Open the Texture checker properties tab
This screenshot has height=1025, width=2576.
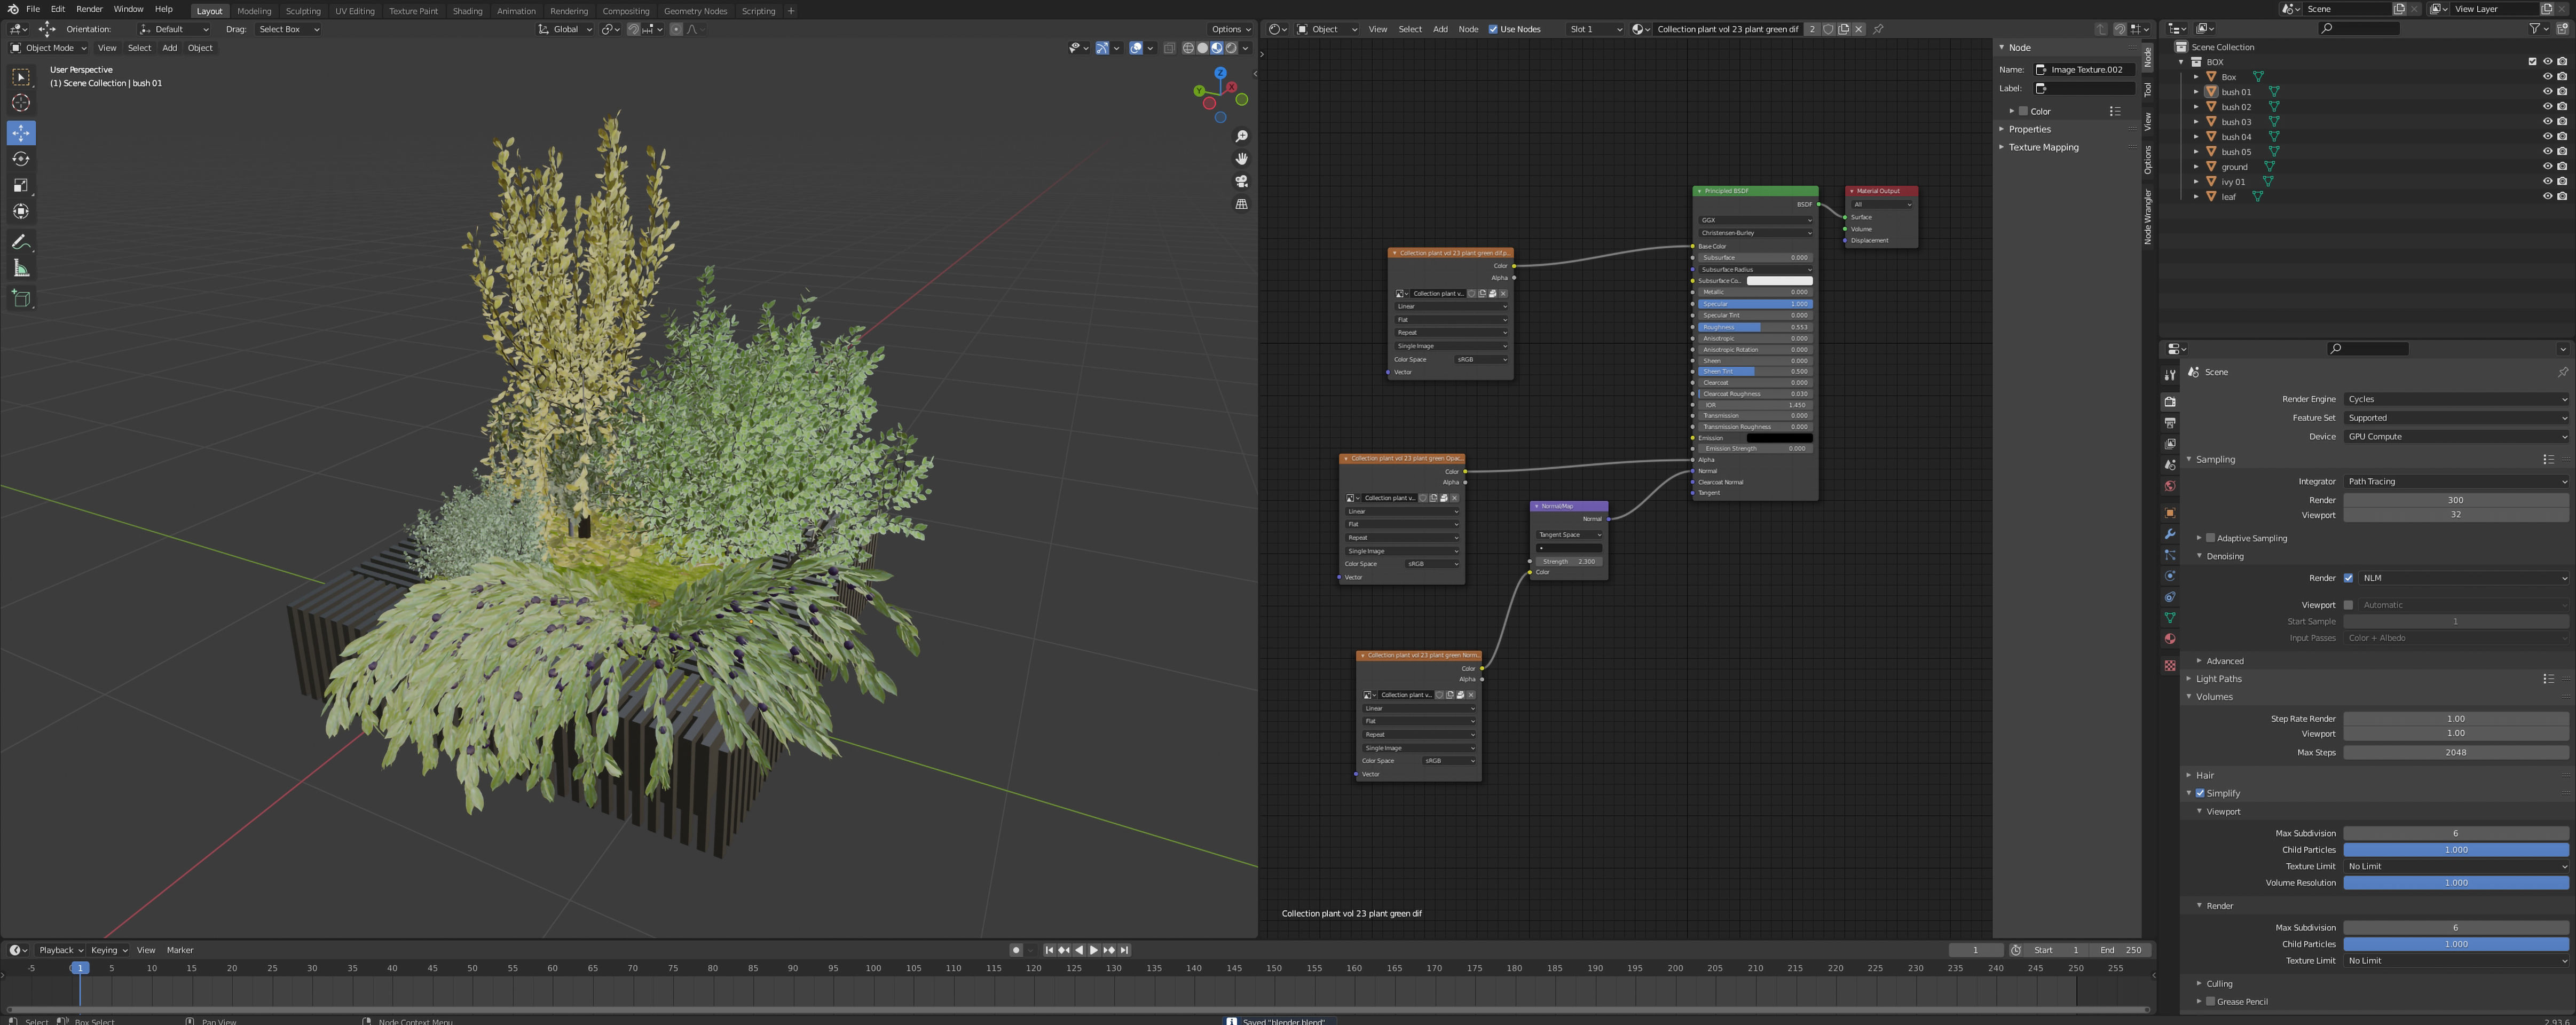point(2169,666)
